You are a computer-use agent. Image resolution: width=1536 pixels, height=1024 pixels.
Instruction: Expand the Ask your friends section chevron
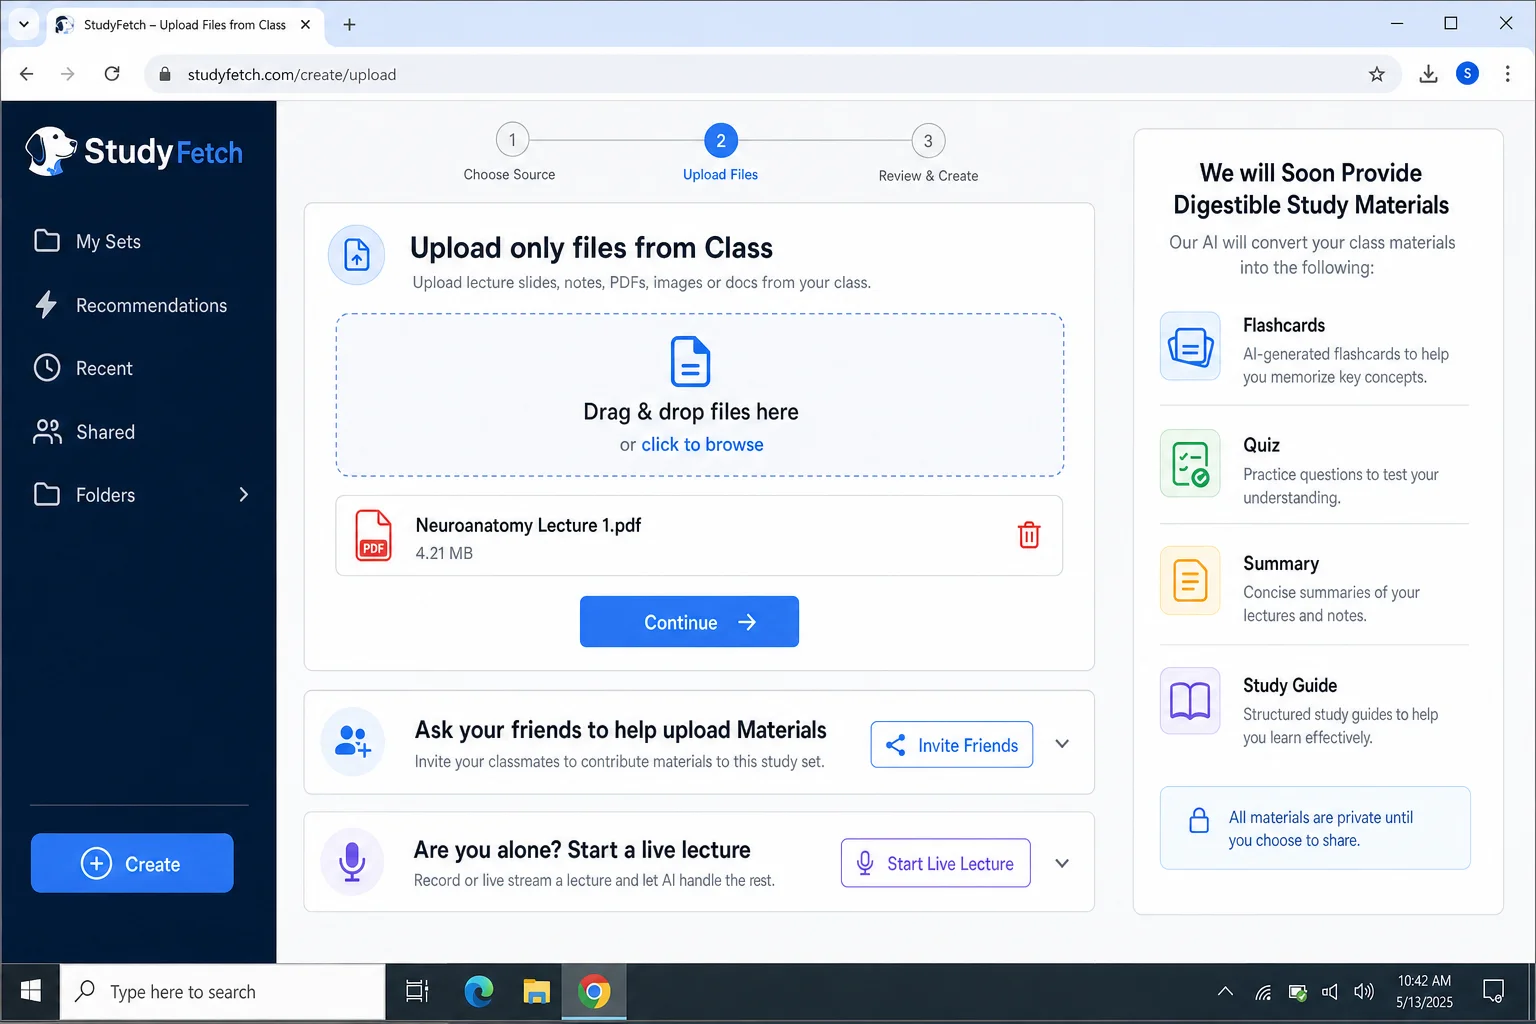(1062, 744)
